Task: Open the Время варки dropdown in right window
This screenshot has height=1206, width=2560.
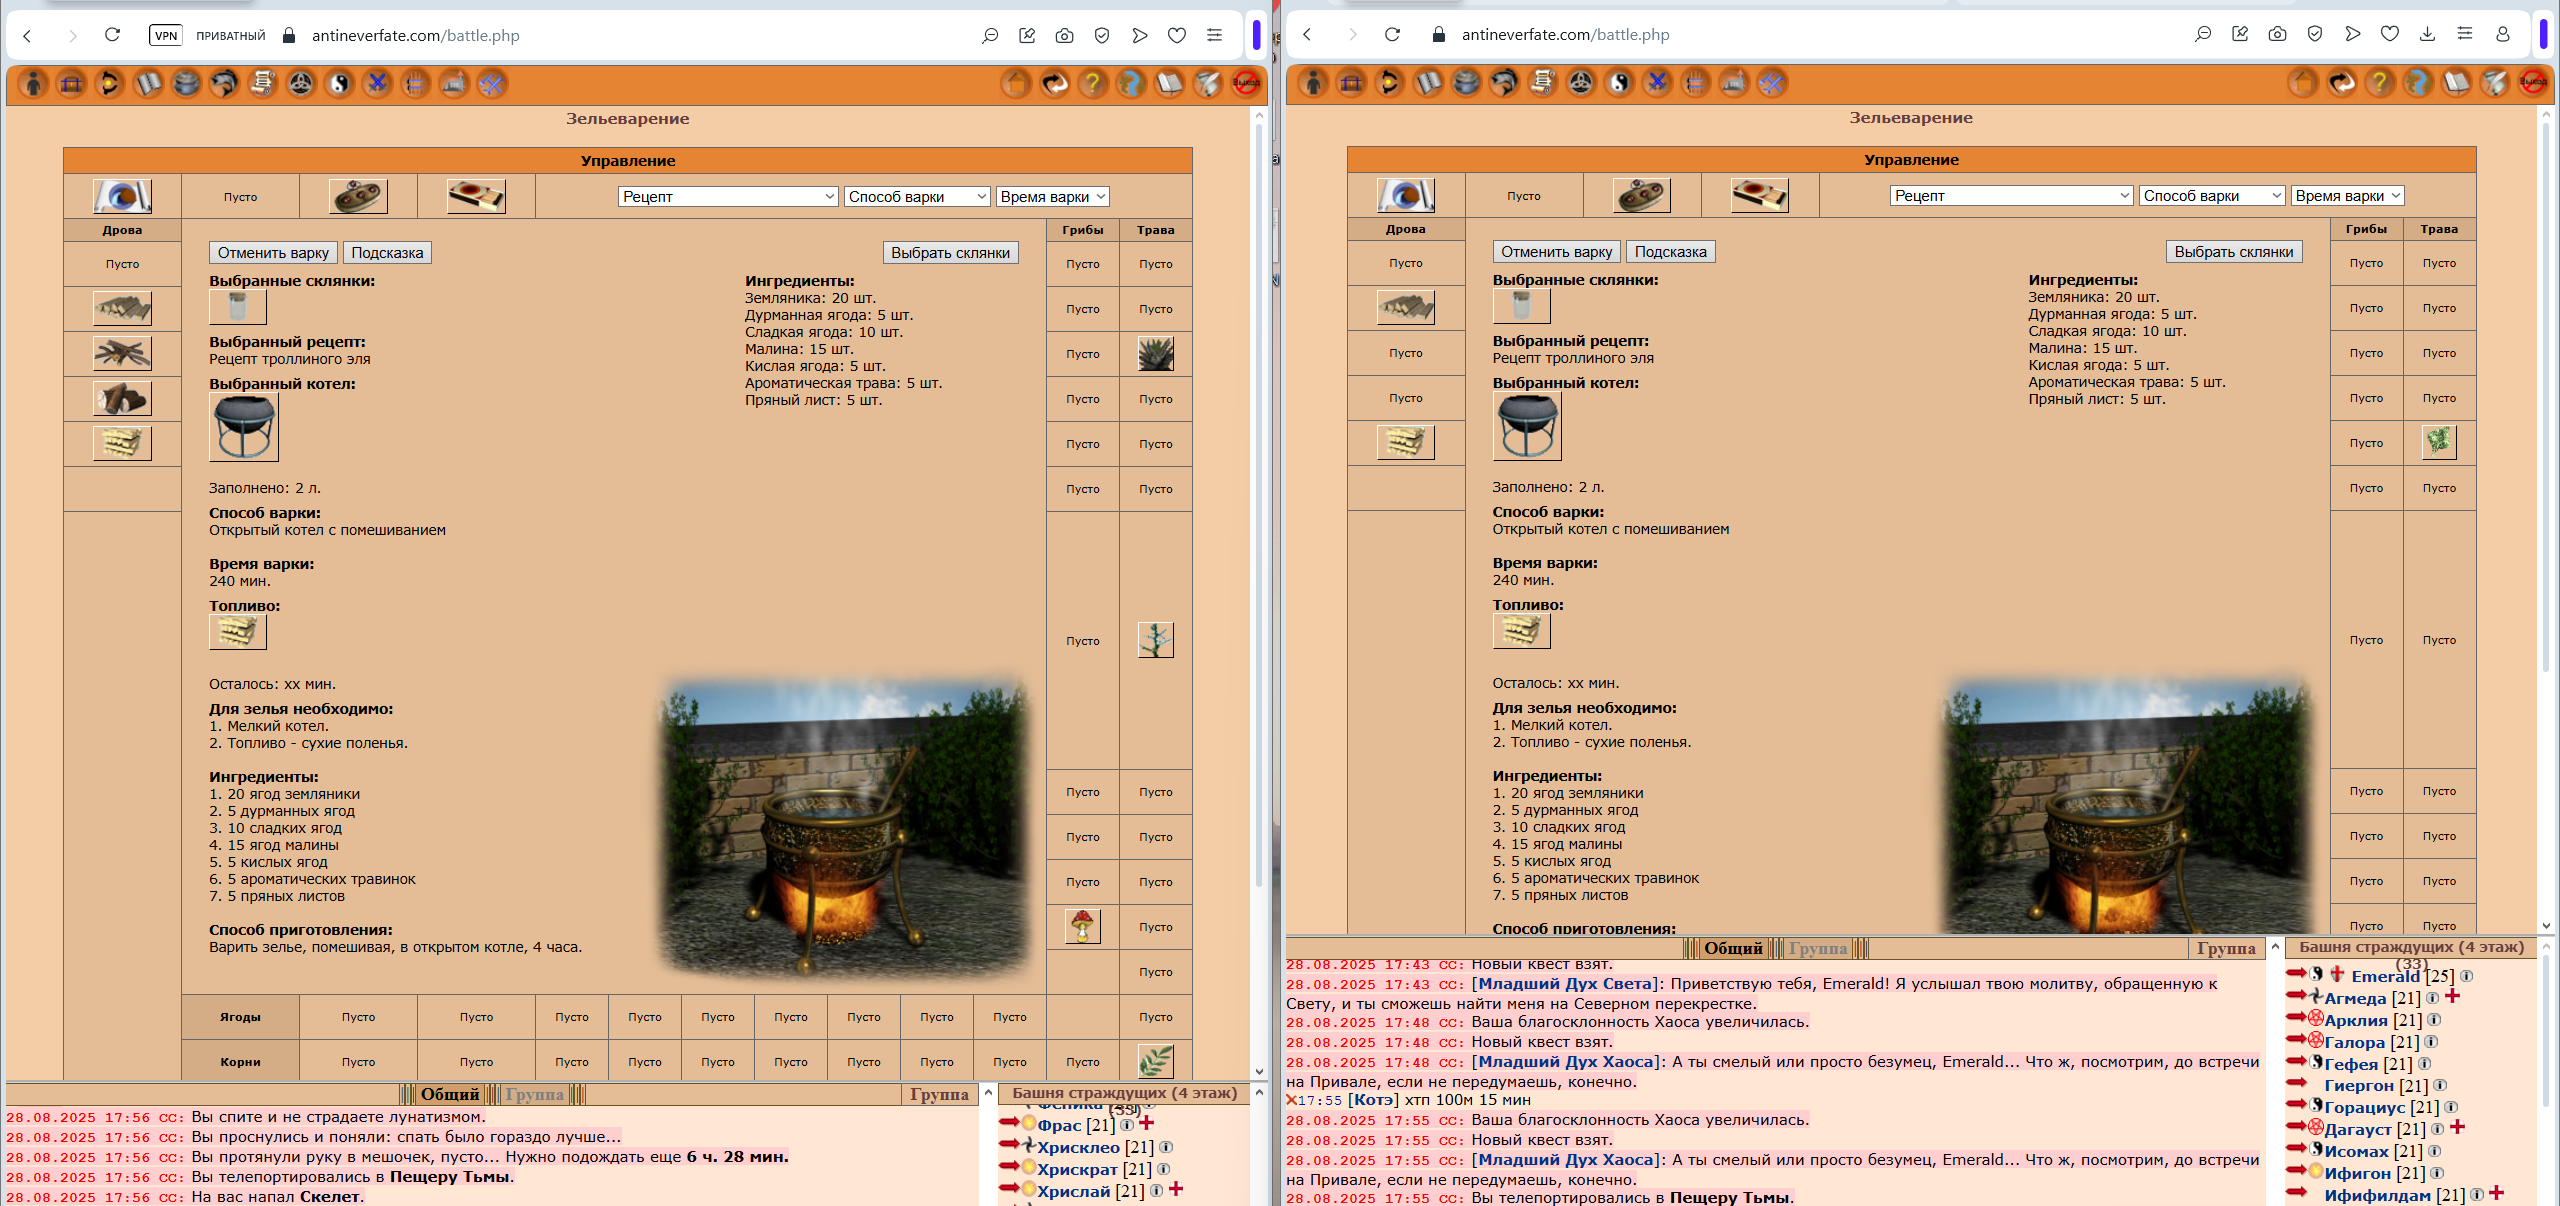Action: (x=2347, y=196)
